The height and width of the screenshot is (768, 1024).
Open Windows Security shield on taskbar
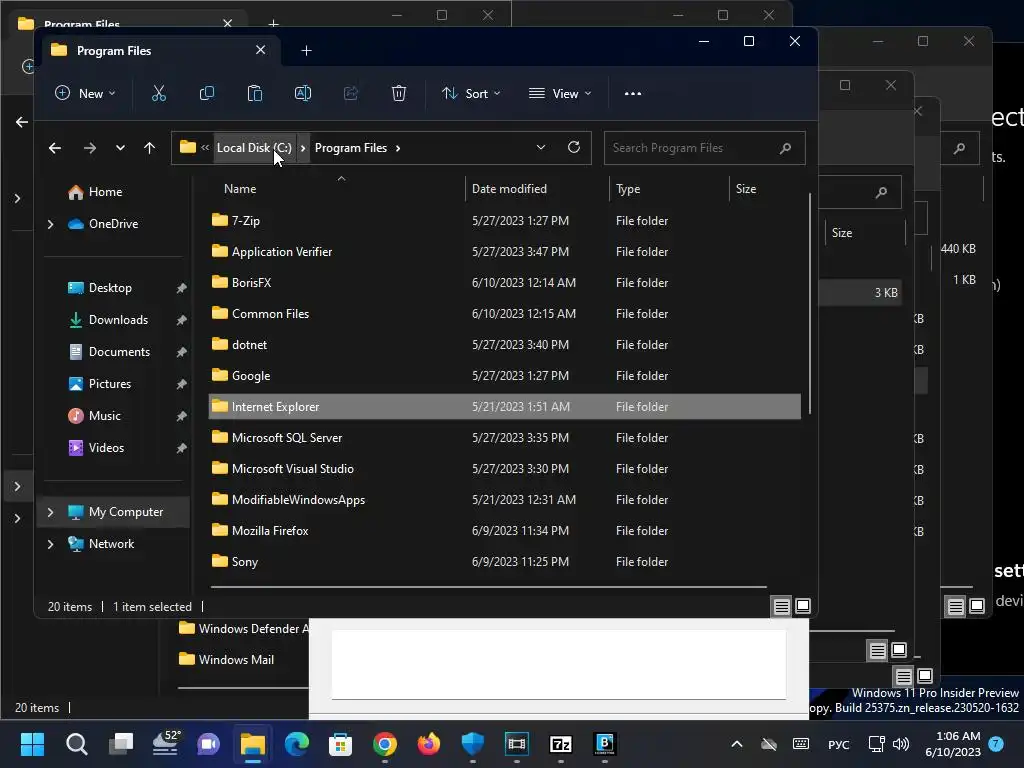472,744
